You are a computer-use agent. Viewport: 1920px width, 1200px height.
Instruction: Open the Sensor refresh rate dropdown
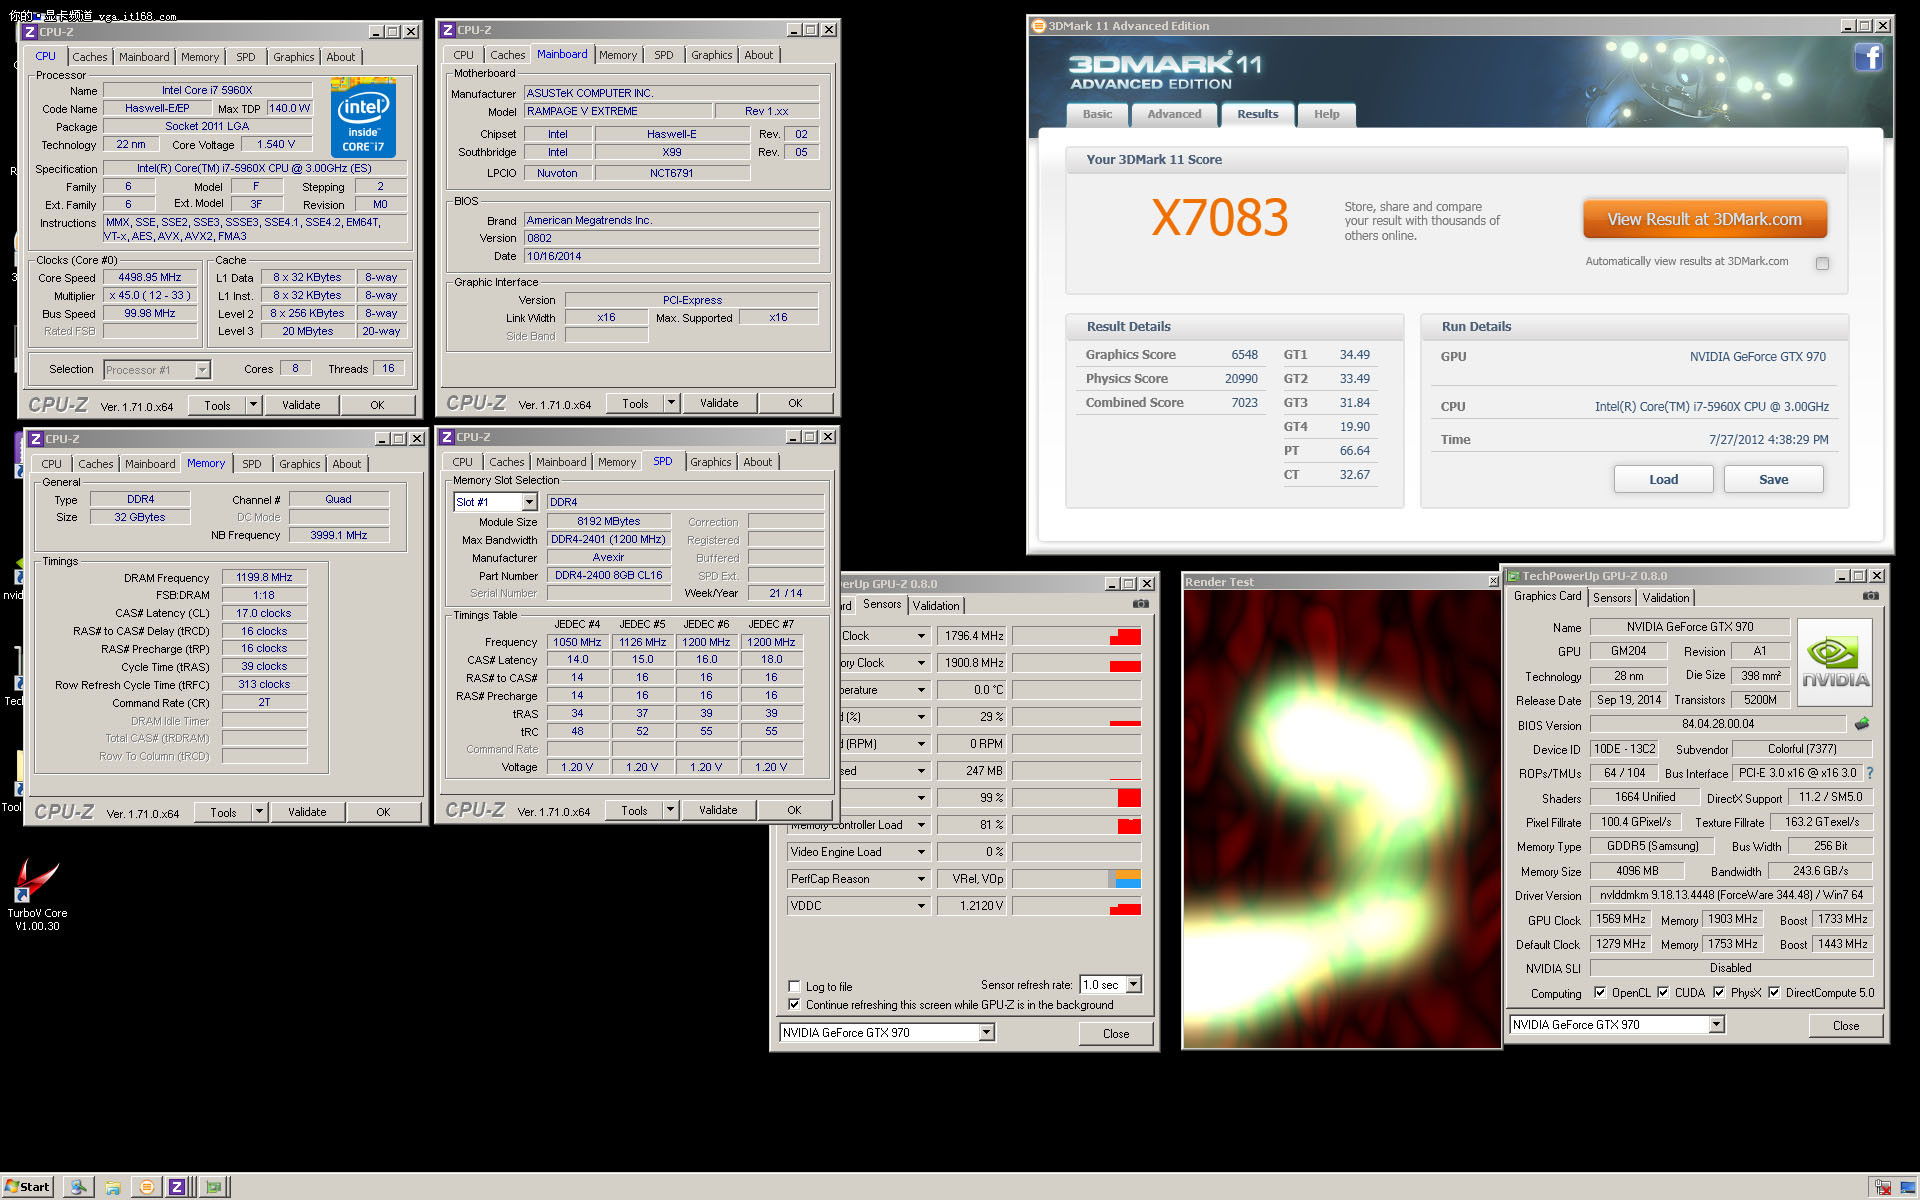[x=1133, y=985]
